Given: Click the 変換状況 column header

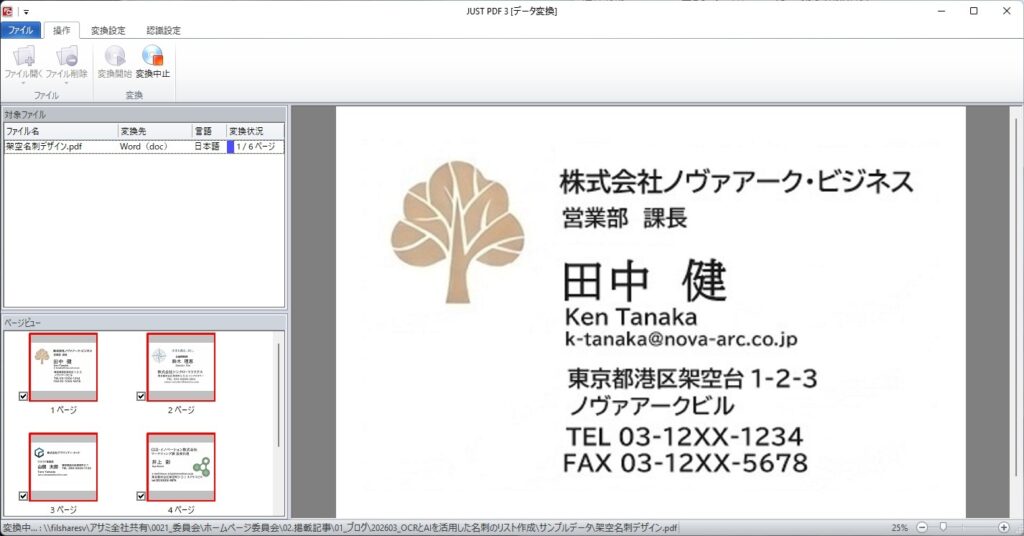Looking at the screenshot, I should click(x=255, y=131).
